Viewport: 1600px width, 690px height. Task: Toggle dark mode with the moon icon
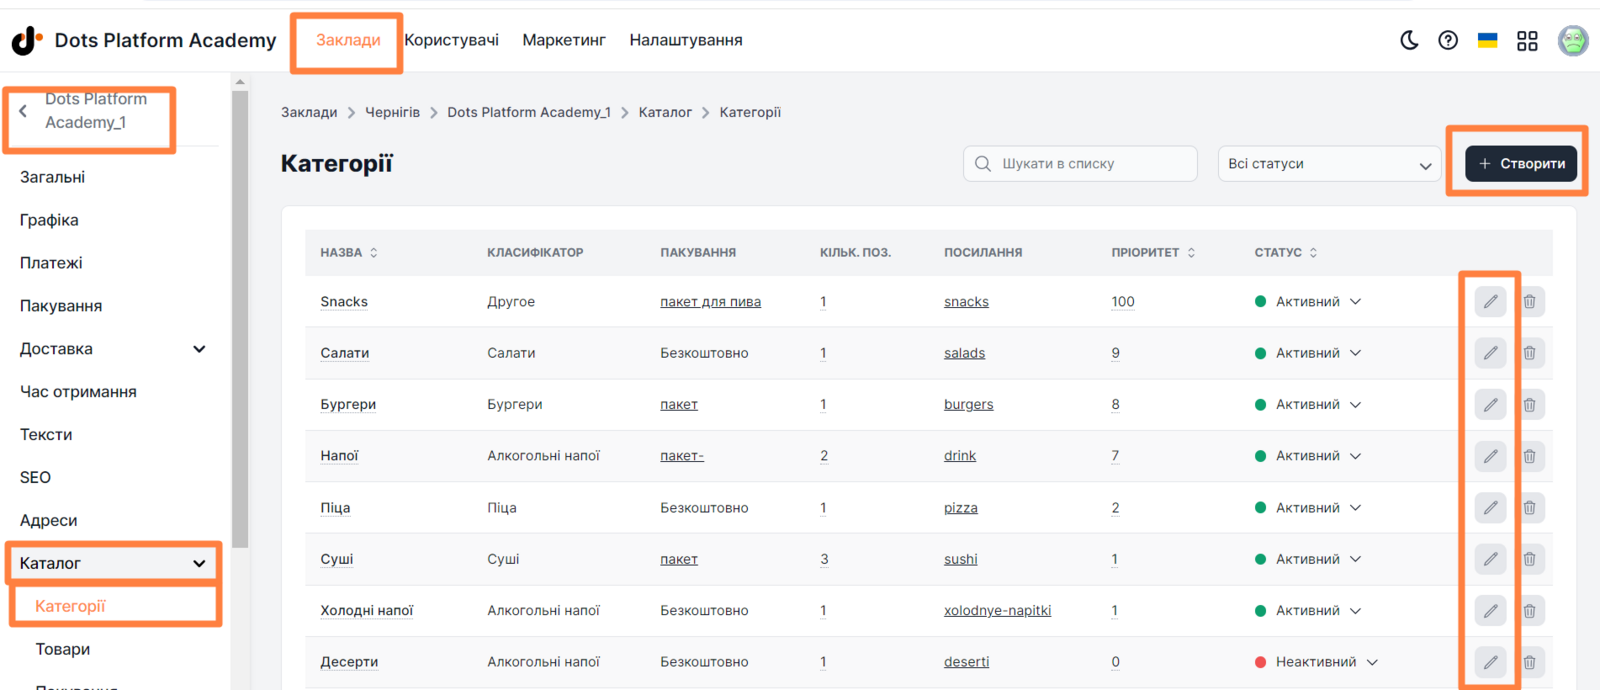[1409, 40]
